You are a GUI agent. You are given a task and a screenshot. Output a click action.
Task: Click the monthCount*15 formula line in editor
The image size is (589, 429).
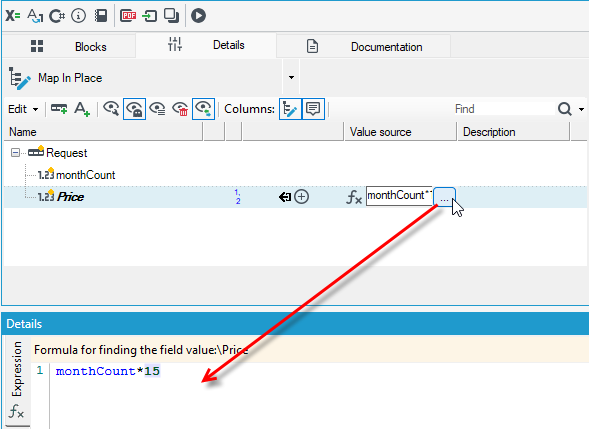point(108,371)
